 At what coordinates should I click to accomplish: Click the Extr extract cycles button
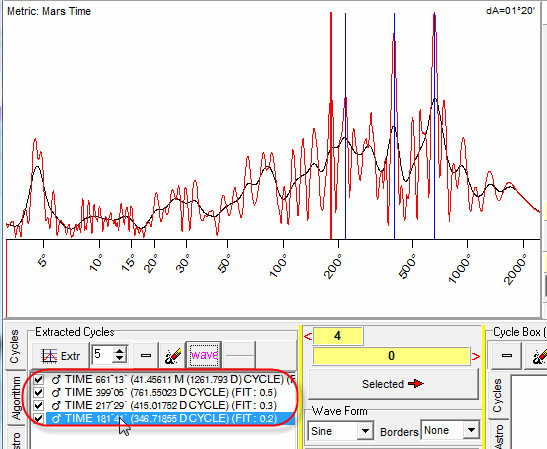tap(60, 356)
